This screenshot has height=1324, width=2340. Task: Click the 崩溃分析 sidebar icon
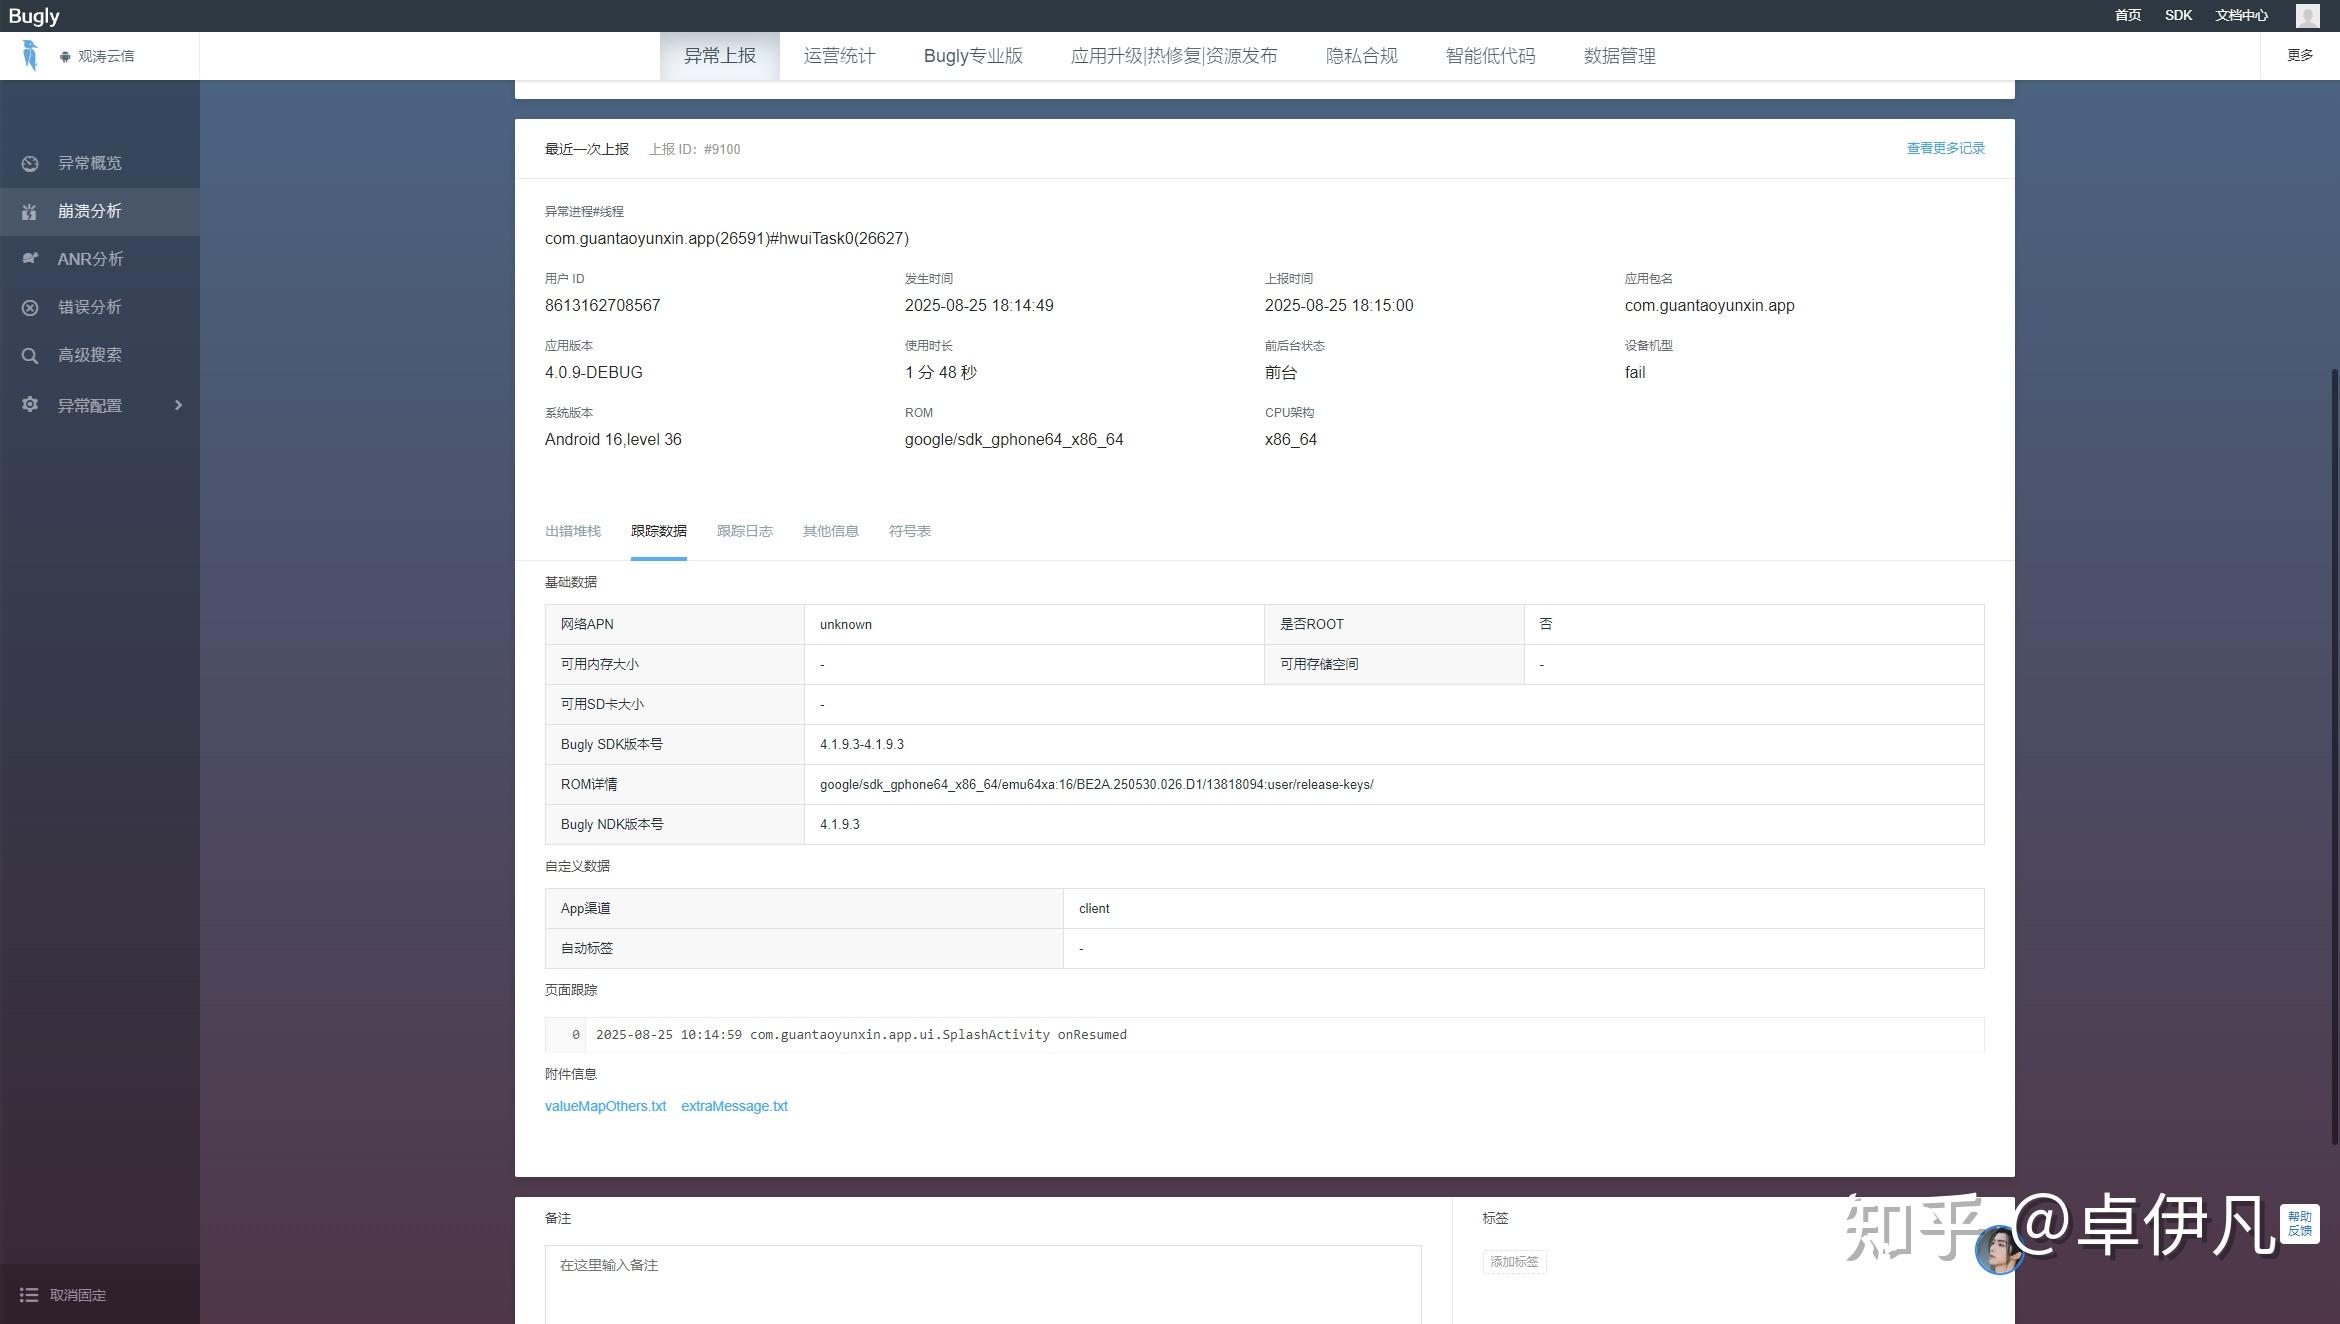click(x=30, y=211)
